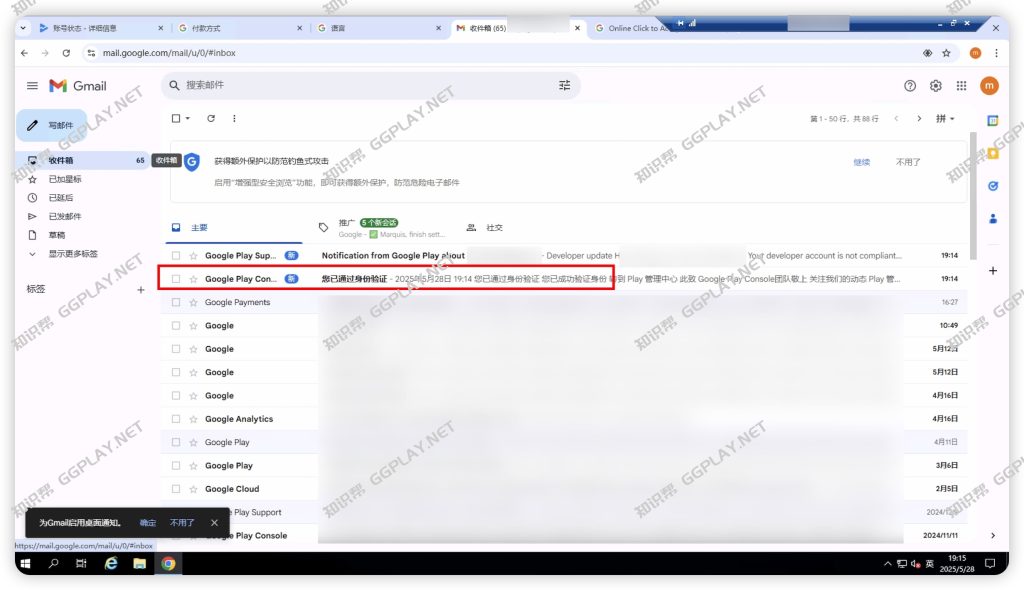
Task: Open Chrome three-dot menu
Action: click(x=996, y=53)
